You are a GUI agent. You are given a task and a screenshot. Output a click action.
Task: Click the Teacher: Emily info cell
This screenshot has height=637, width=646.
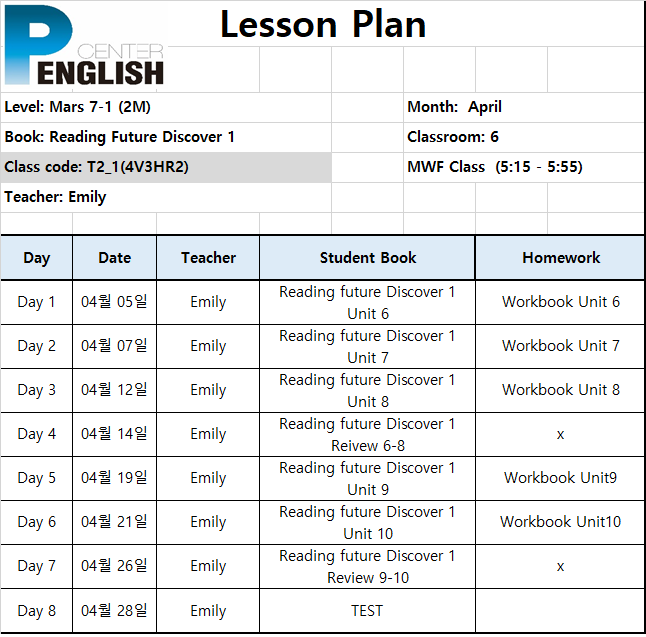point(166,197)
